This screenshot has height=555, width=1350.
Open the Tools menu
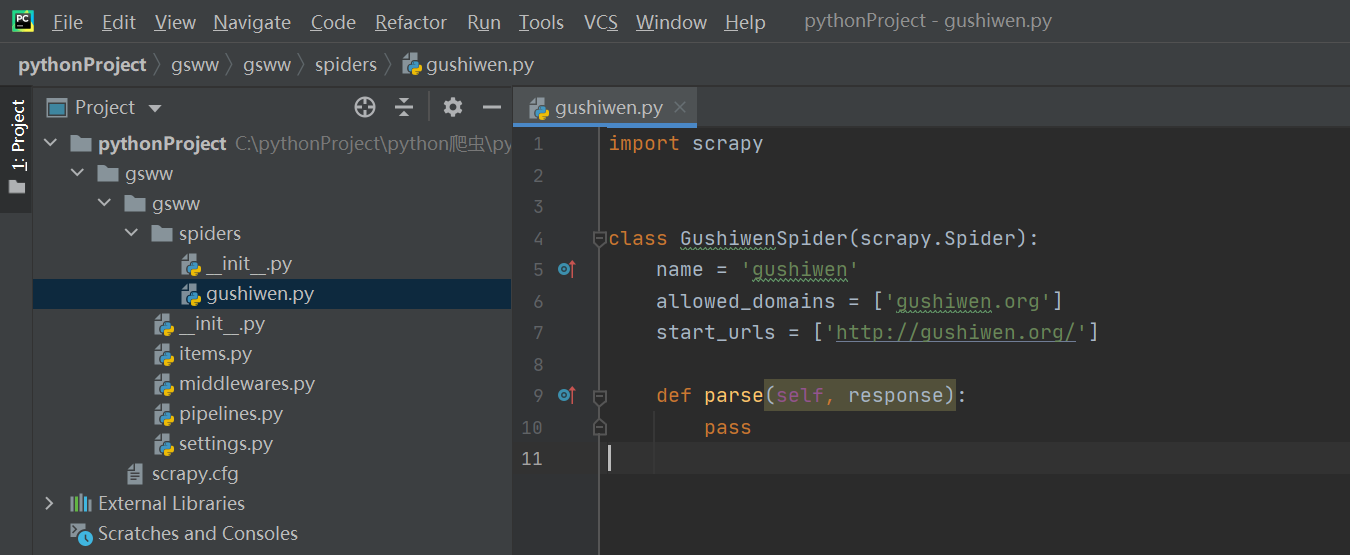coord(541,22)
